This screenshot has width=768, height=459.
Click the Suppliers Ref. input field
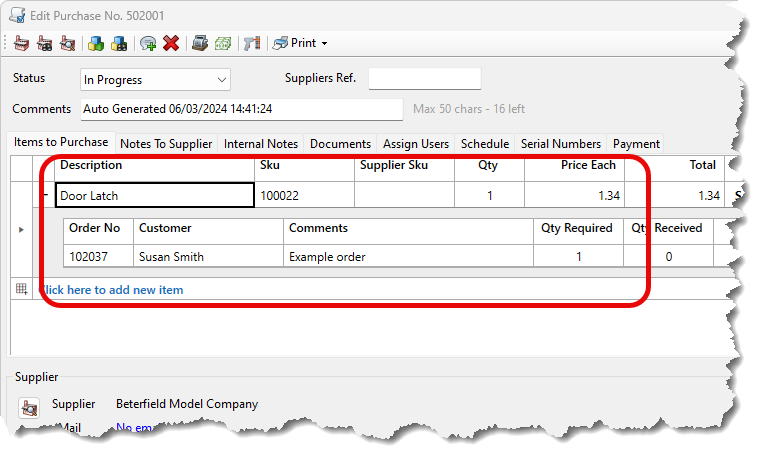(424, 79)
